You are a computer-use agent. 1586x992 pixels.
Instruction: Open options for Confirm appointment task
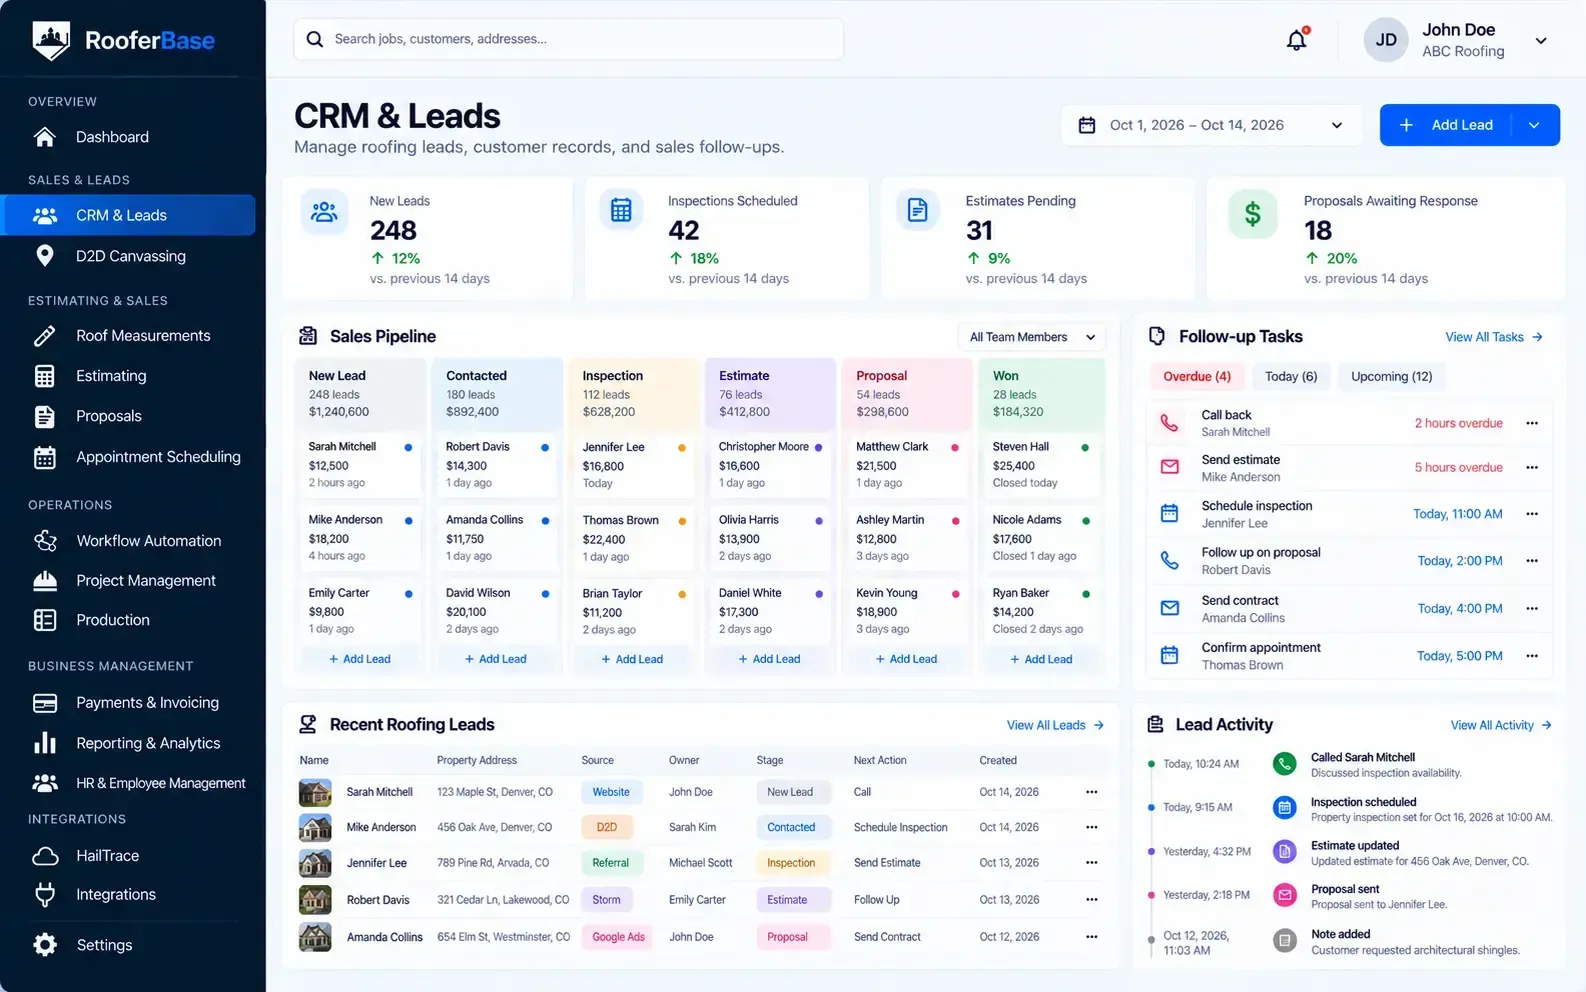(x=1532, y=656)
